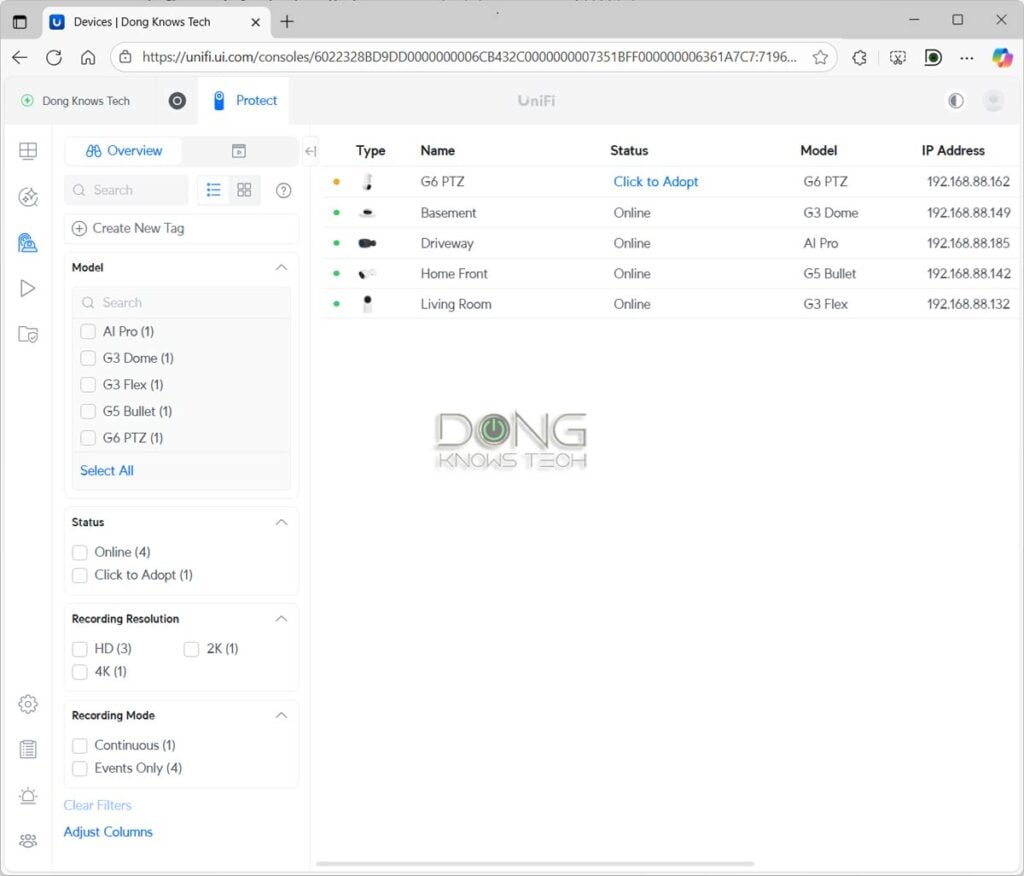Screen dimensions: 1024x876
Task: Collapse the Model filter section
Action: (x=281, y=267)
